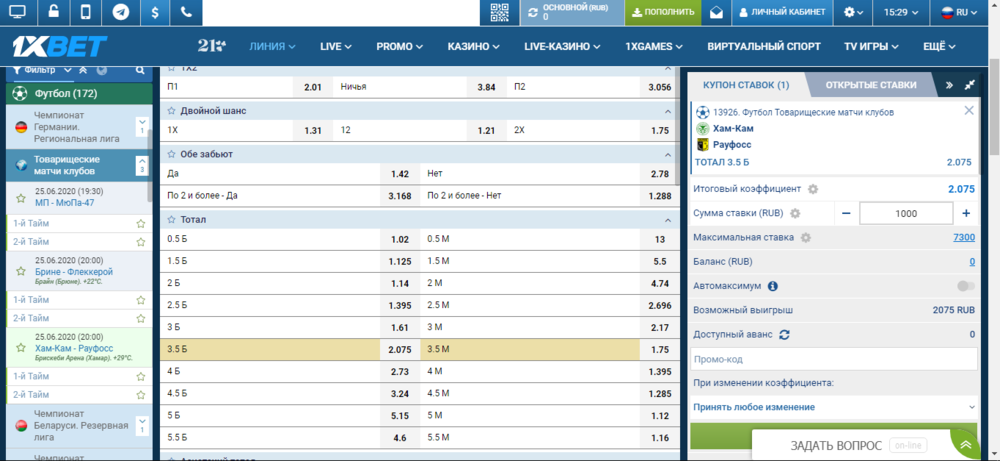Remove the Хам-Кам bet from coupon

pyautogui.click(x=969, y=110)
